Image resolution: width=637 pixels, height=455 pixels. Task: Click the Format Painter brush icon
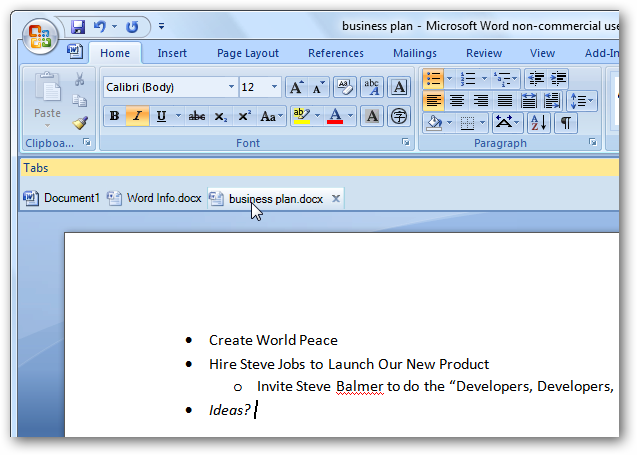point(80,122)
